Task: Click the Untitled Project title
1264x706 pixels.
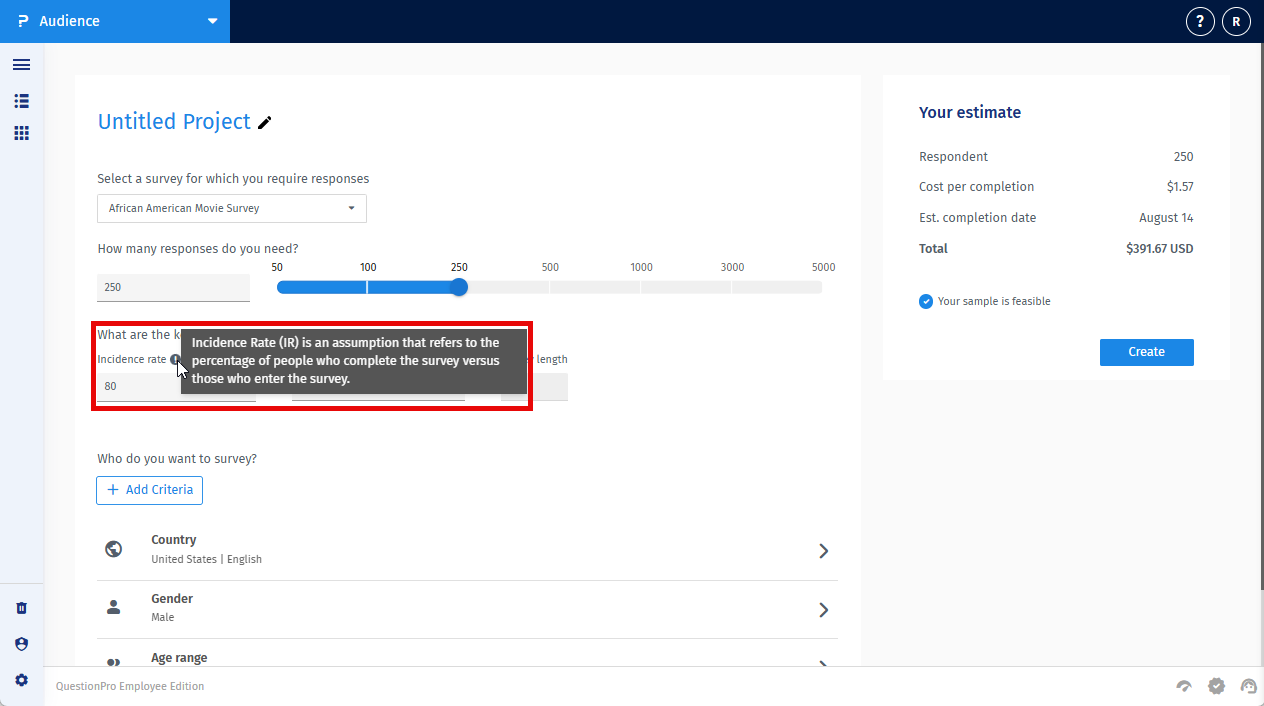Action: 174,122
